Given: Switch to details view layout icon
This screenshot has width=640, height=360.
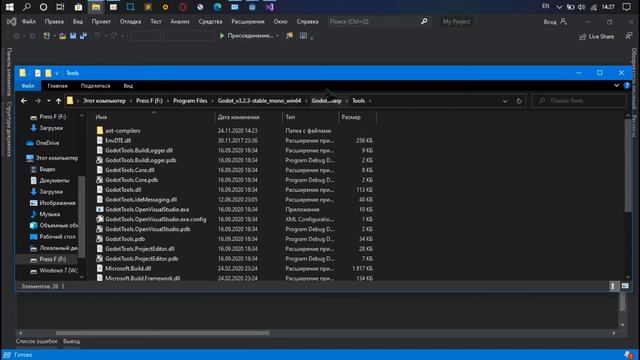Looking at the screenshot, I should tap(612, 287).
